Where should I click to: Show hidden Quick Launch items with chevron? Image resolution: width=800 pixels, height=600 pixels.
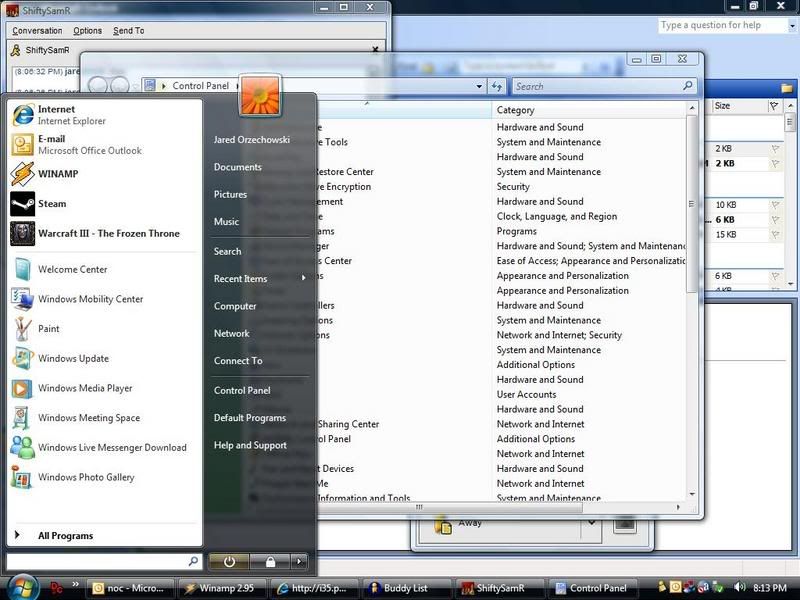[x=76, y=584]
